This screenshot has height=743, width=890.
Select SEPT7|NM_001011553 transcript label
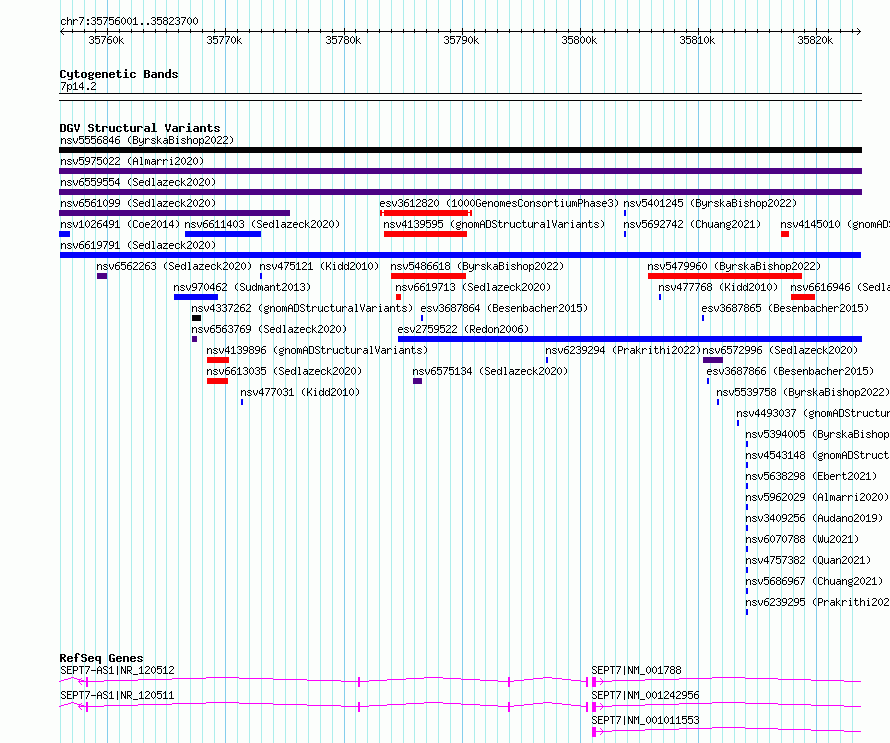click(x=645, y=720)
